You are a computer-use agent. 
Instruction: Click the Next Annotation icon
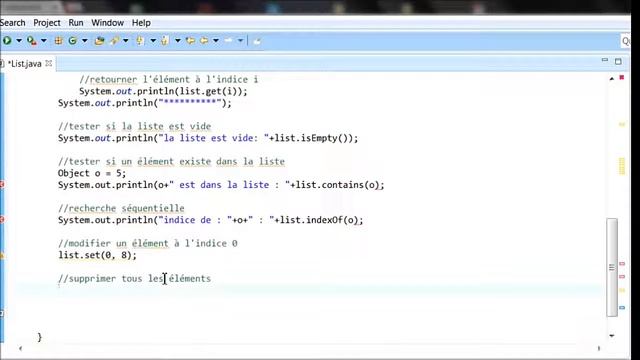[x=140, y=40]
